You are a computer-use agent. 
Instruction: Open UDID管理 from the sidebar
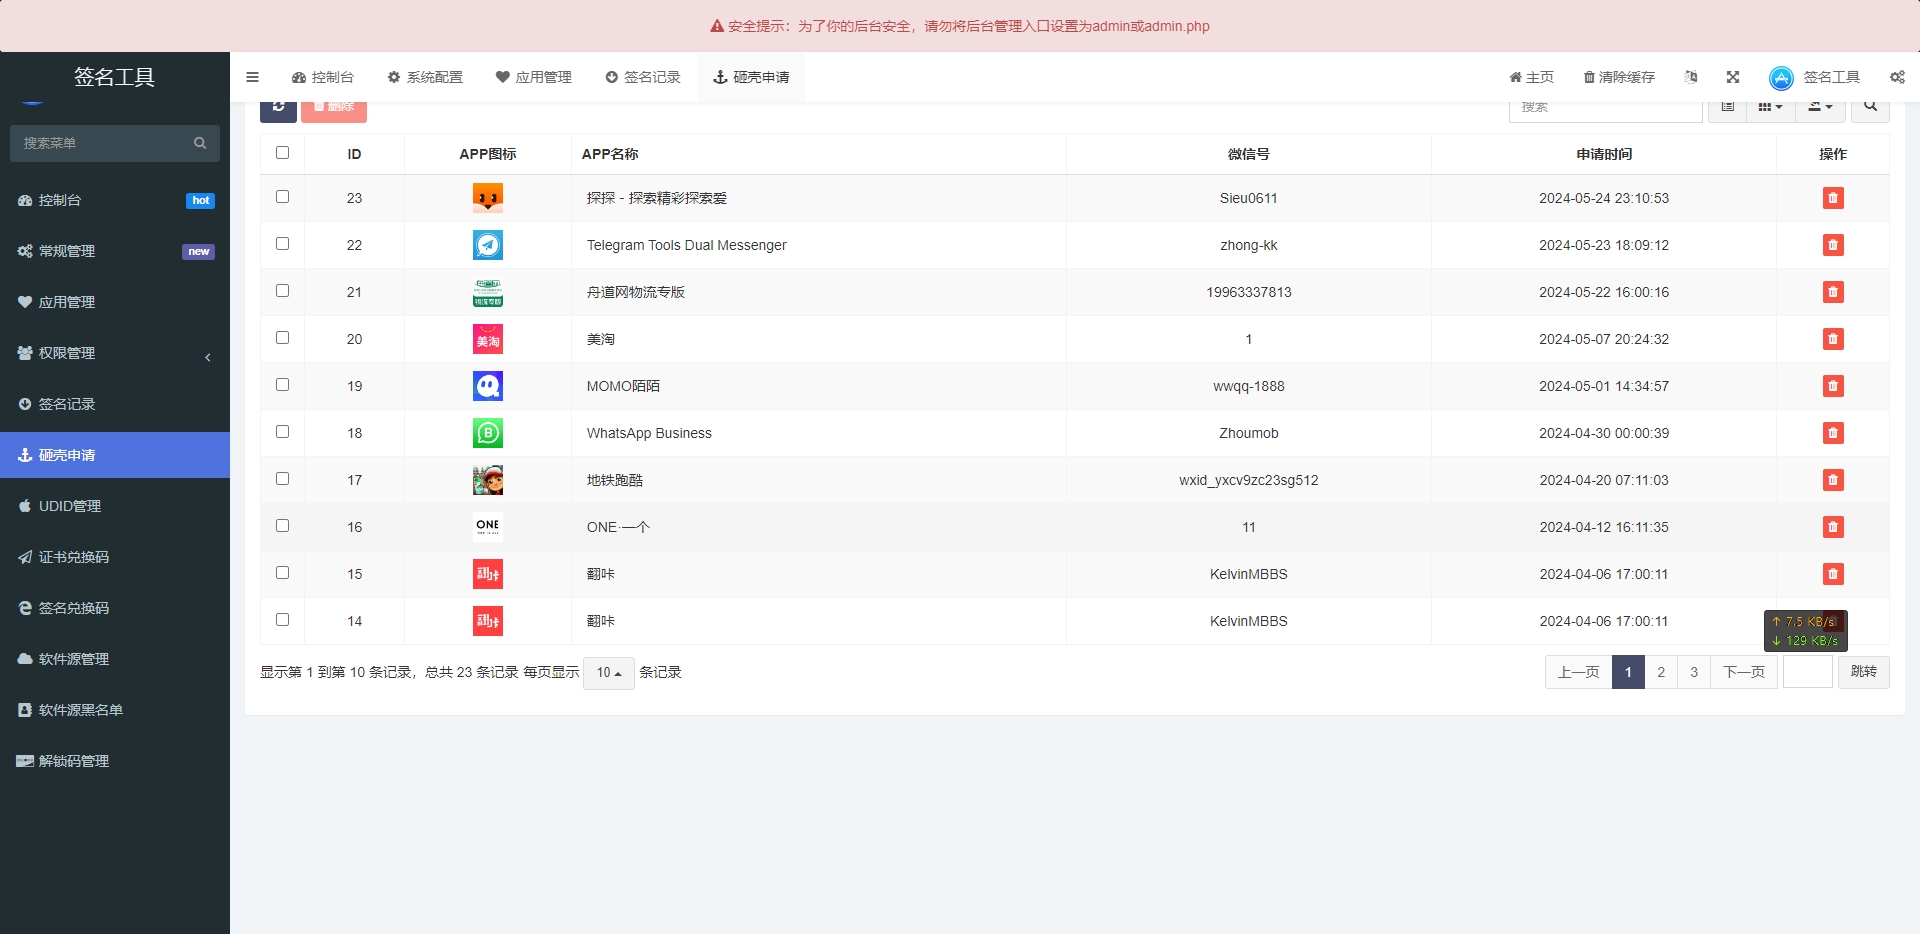(70, 506)
